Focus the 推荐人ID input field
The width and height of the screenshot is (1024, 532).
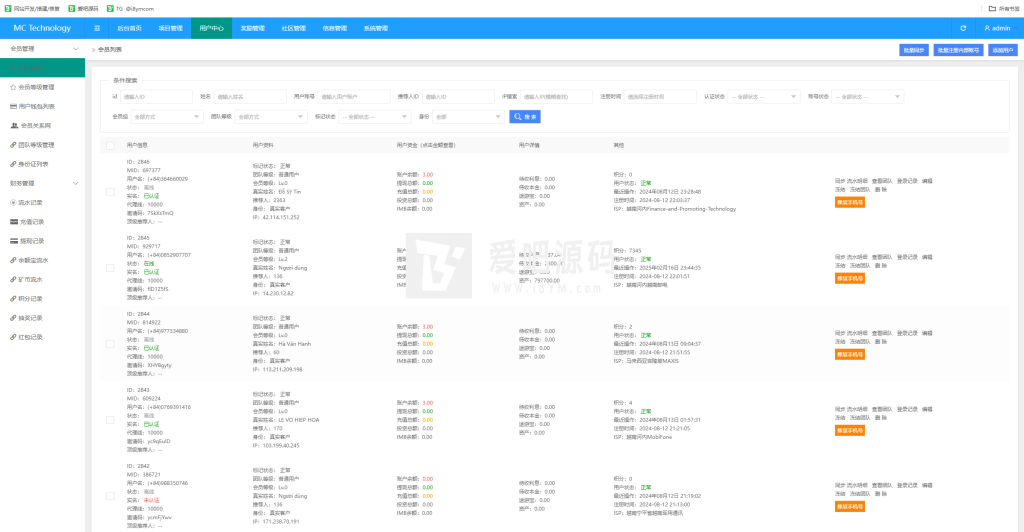point(458,97)
